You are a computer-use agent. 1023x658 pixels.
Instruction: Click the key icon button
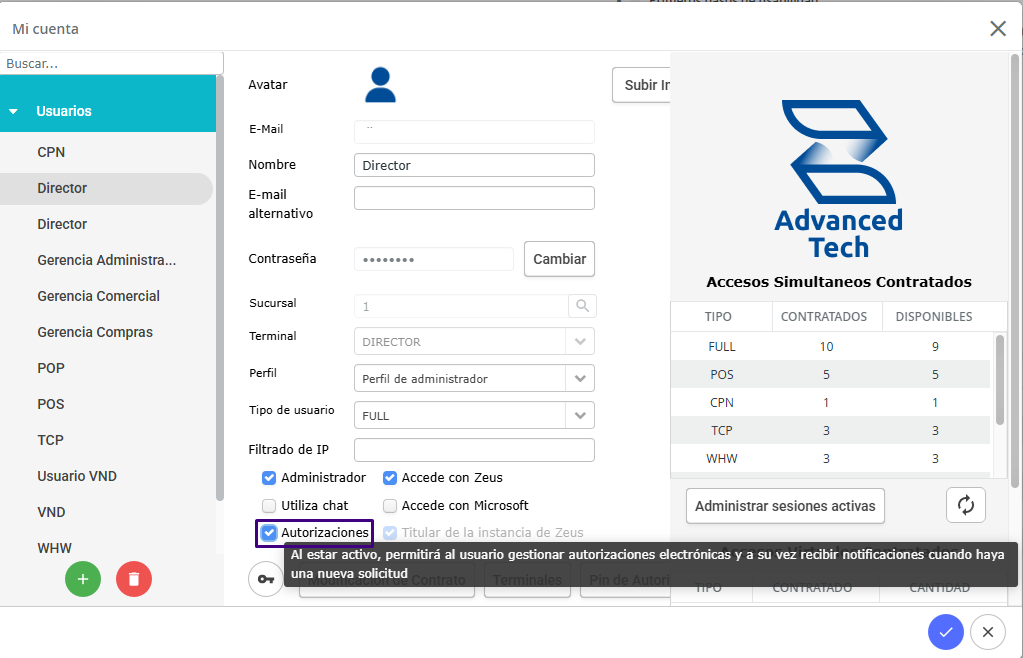266,579
